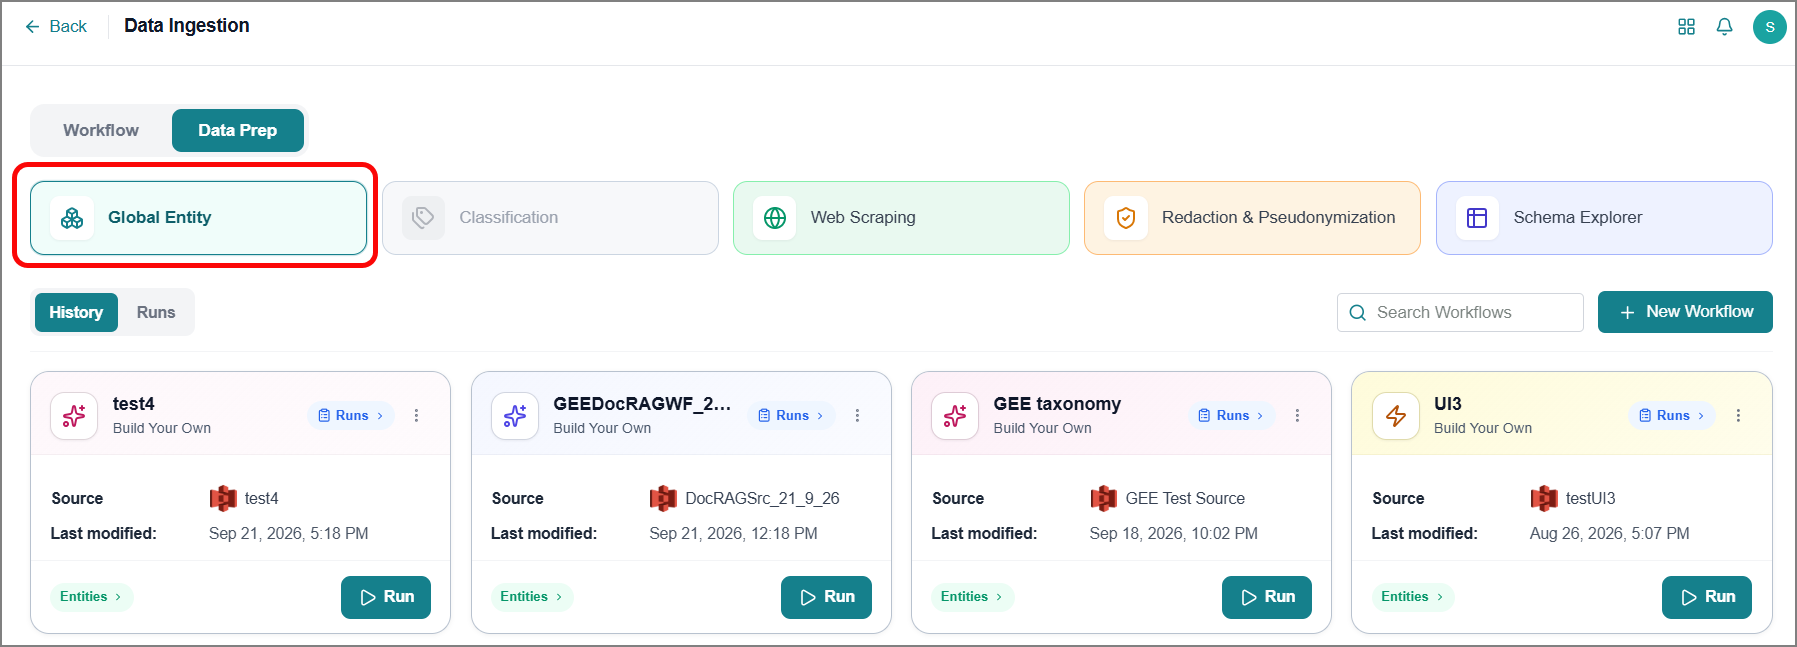
Task: Switch to the History tab
Action: [x=76, y=312]
